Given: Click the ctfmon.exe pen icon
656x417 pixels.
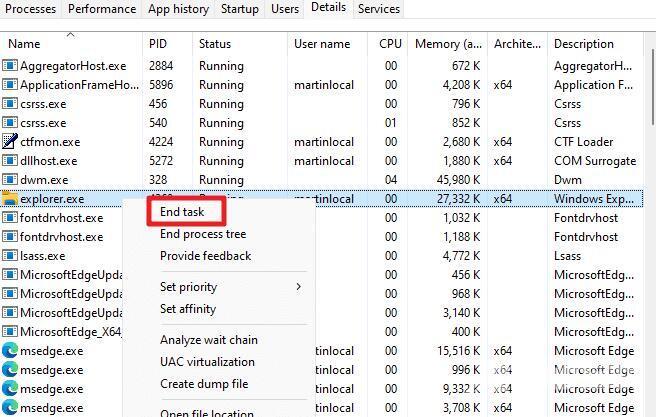Looking at the screenshot, I should pos(9,142).
